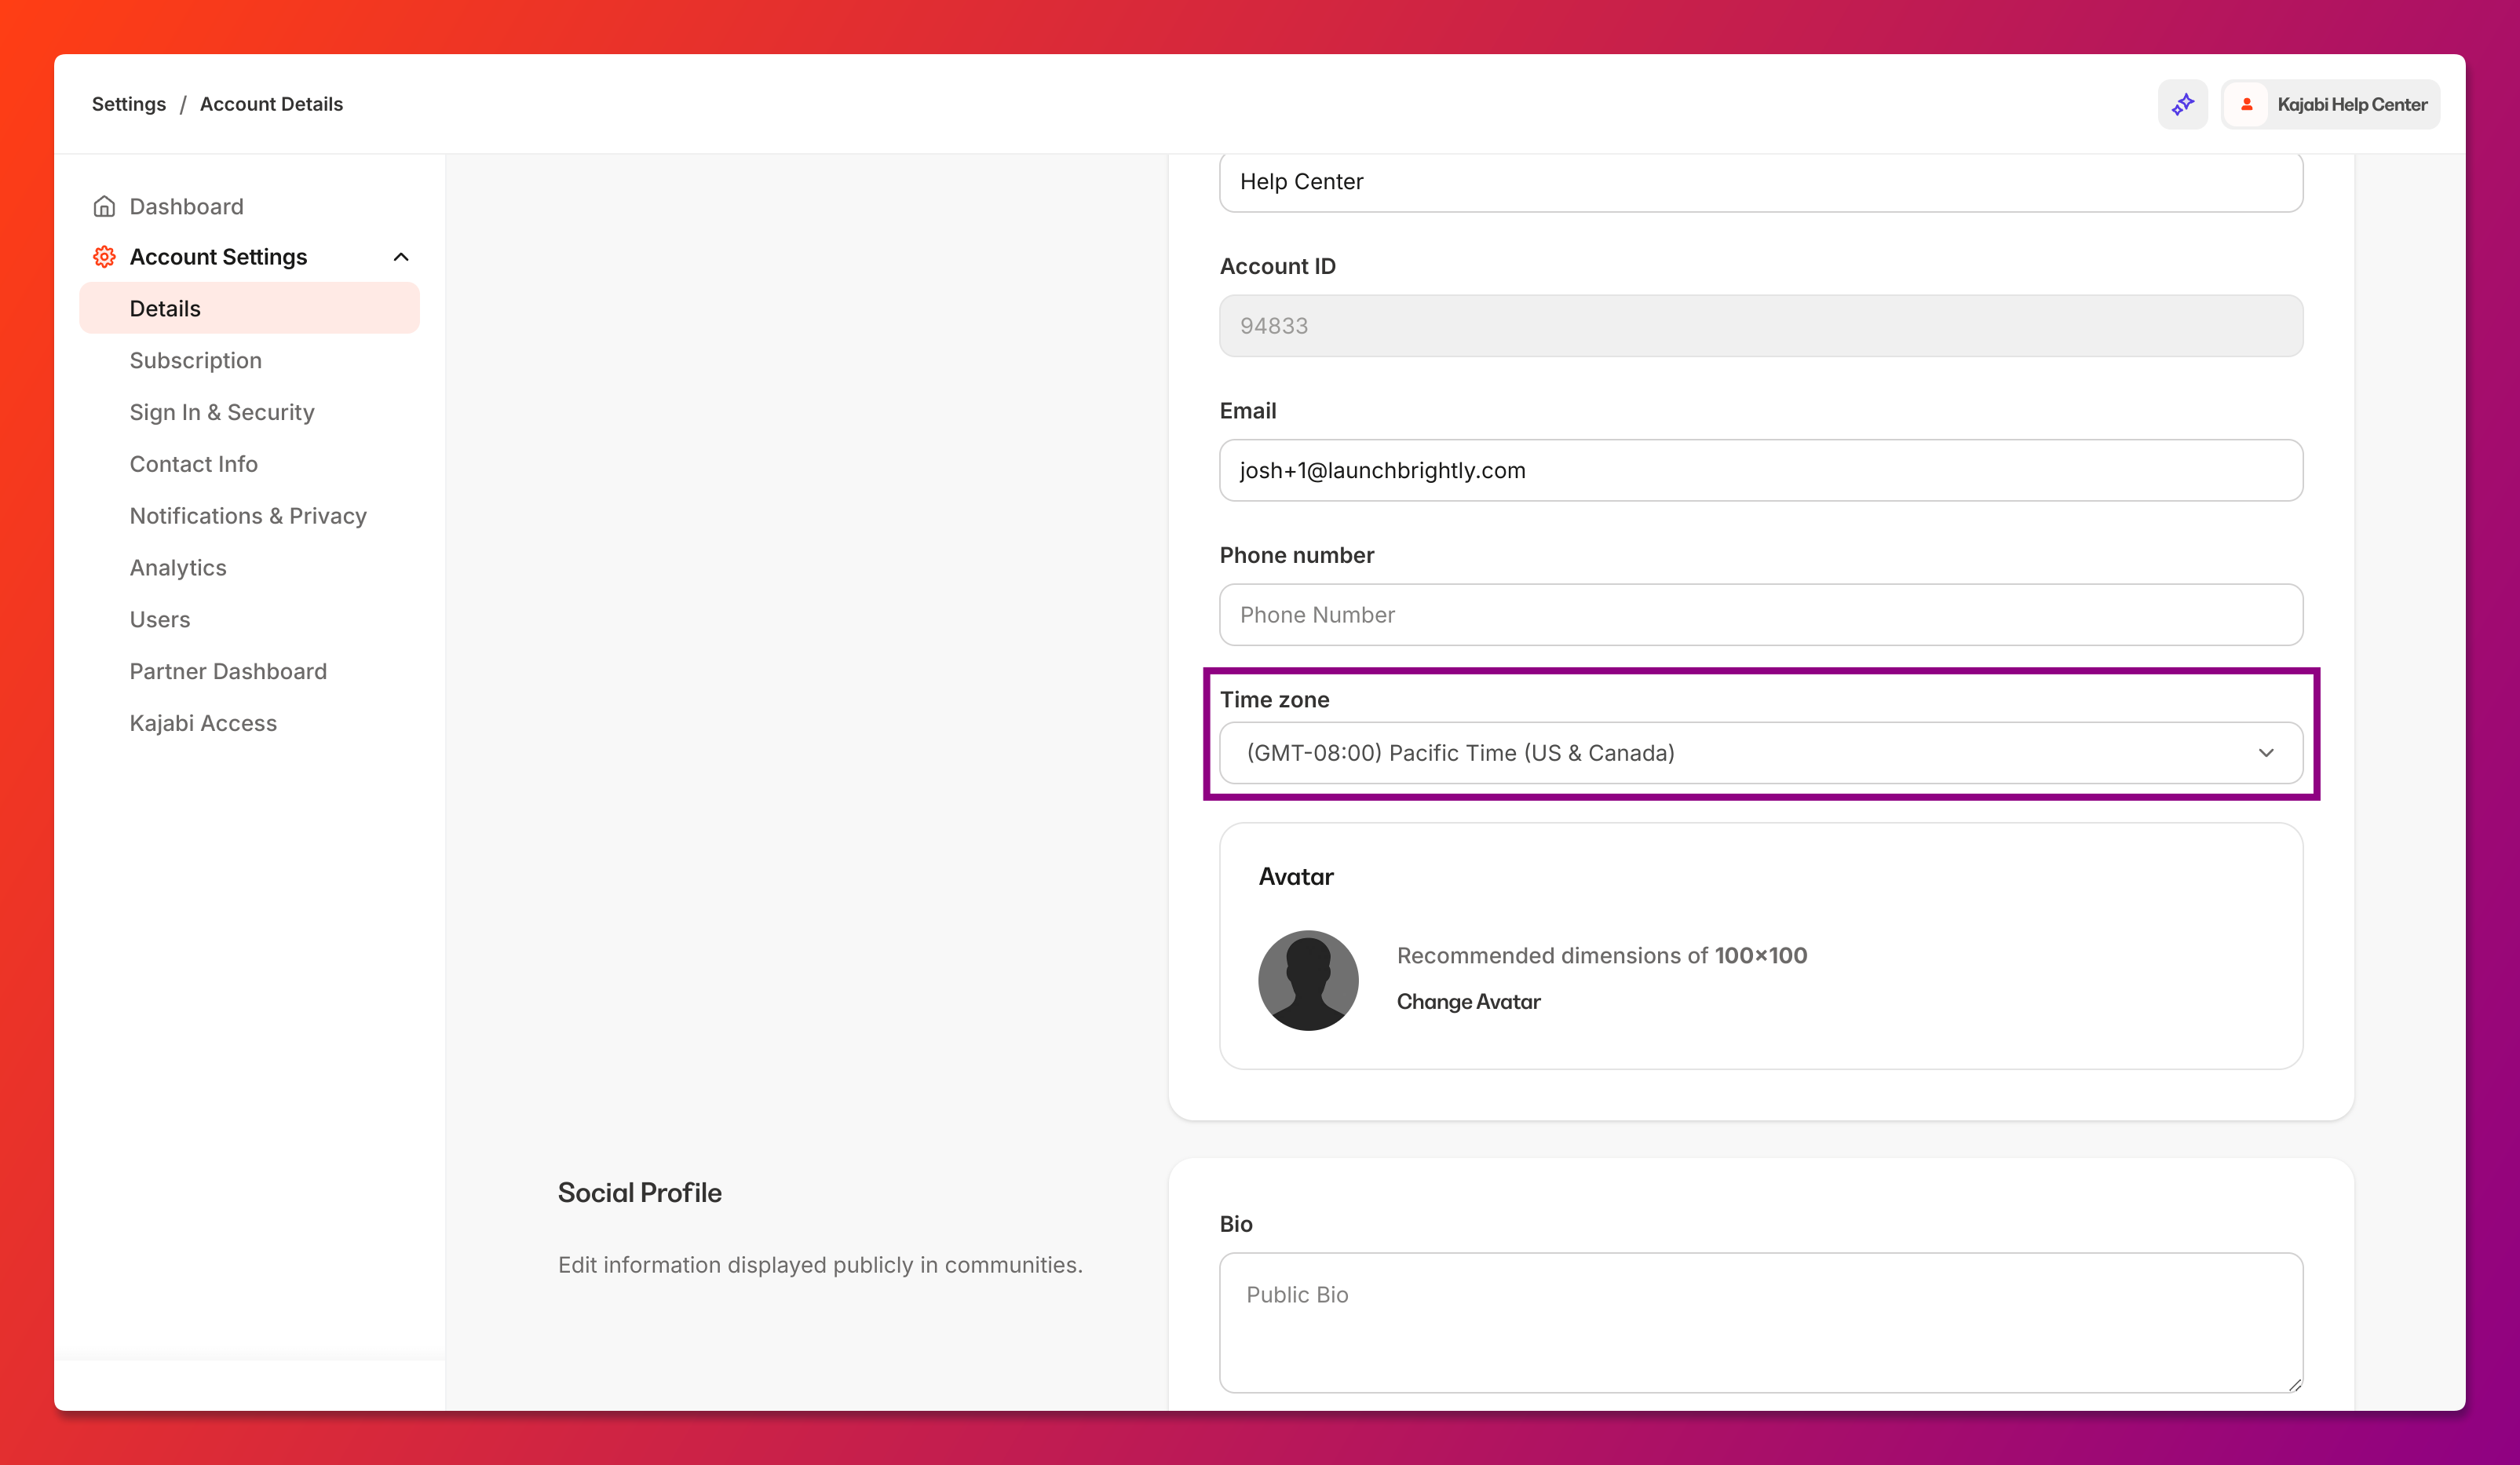Image resolution: width=2520 pixels, height=1465 pixels.
Task: Open the Users settings page
Action: click(x=160, y=619)
